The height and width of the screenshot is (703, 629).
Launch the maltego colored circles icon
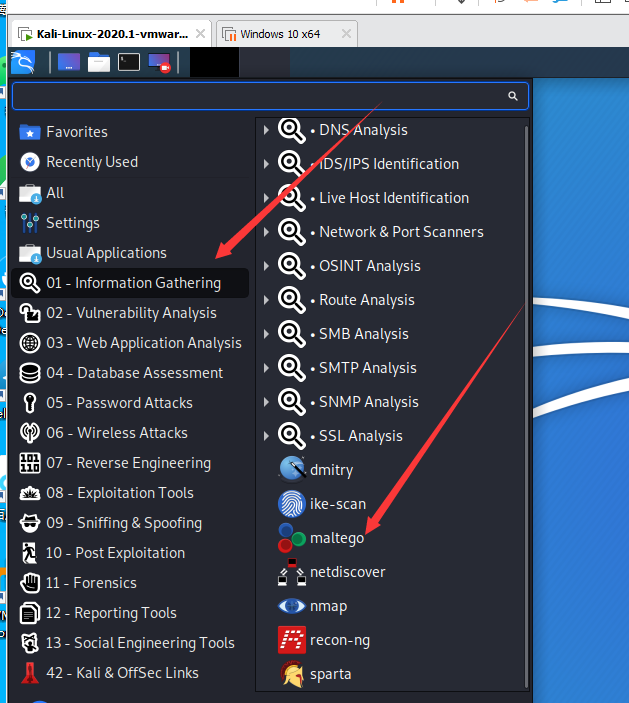click(292, 538)
